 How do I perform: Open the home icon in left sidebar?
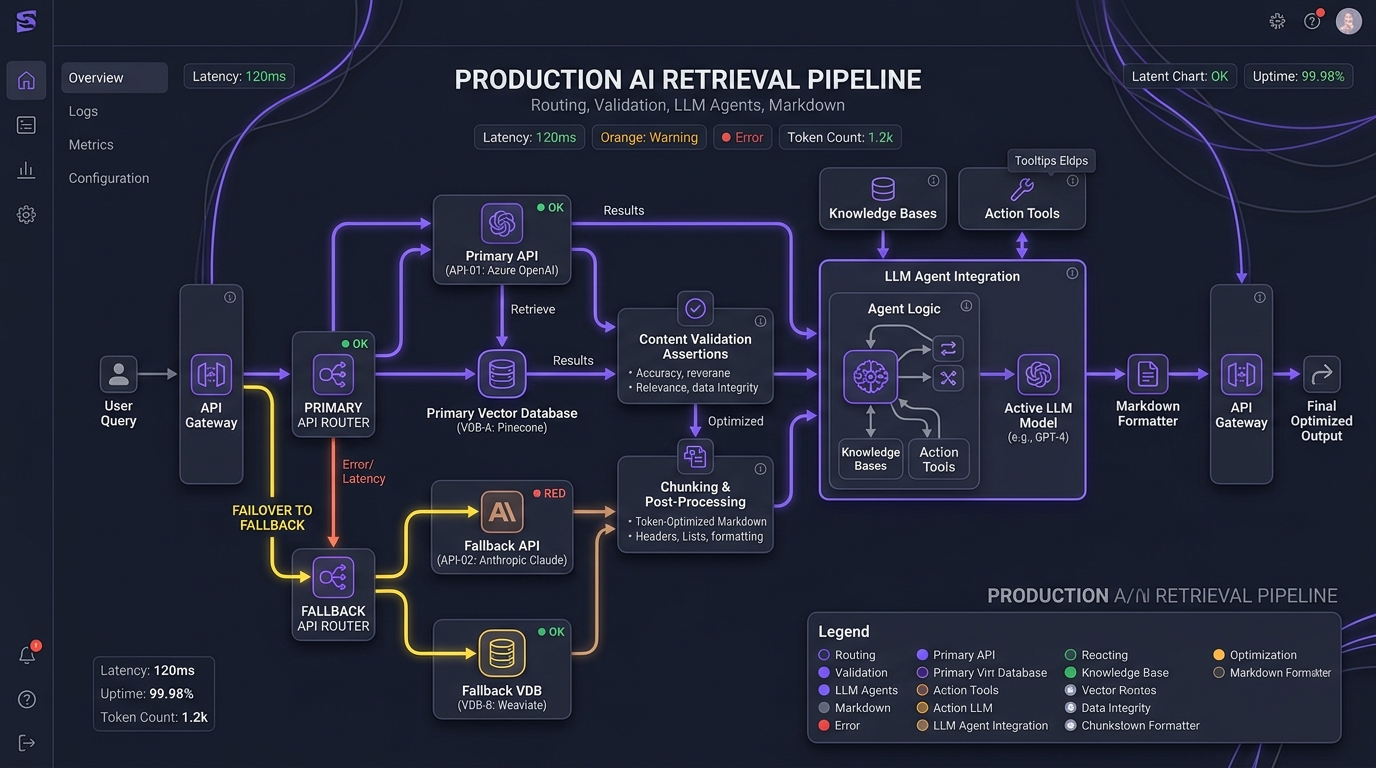[26, 80]
